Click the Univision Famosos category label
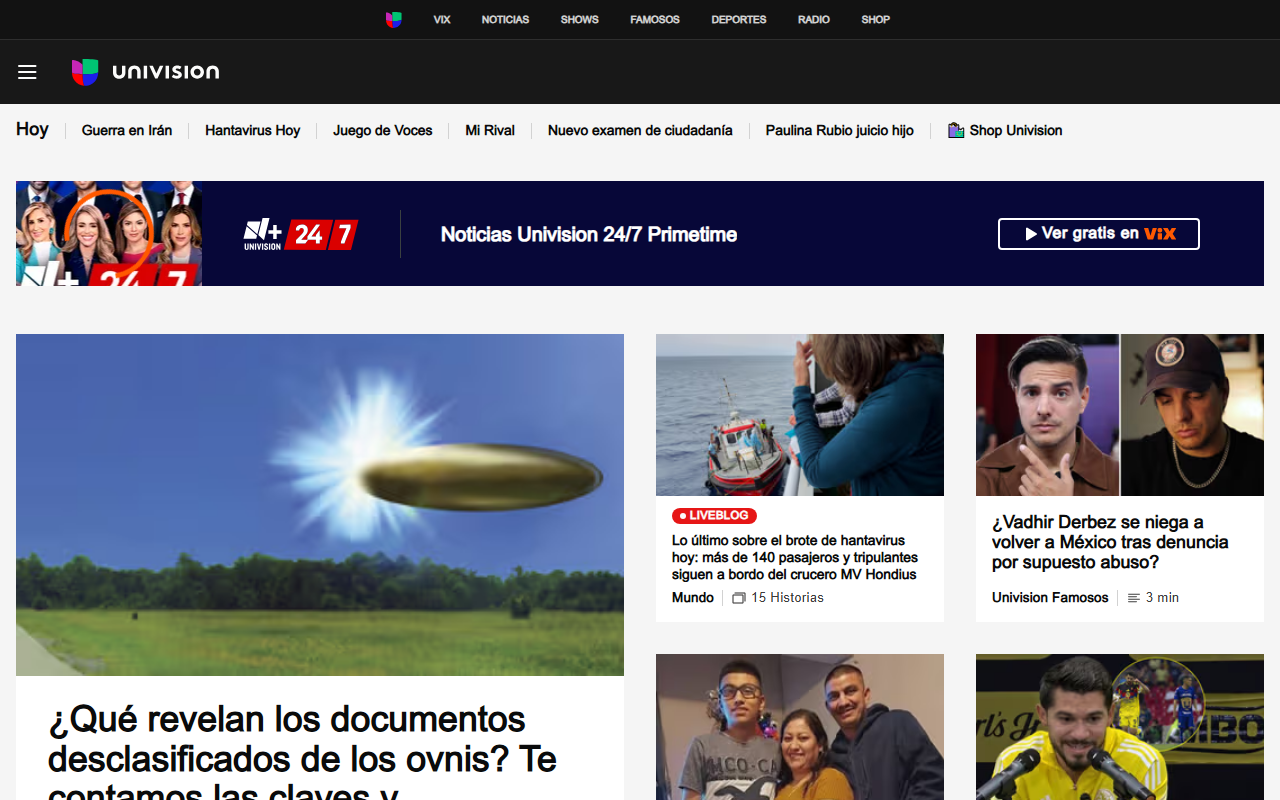 tap(1050, 598)
